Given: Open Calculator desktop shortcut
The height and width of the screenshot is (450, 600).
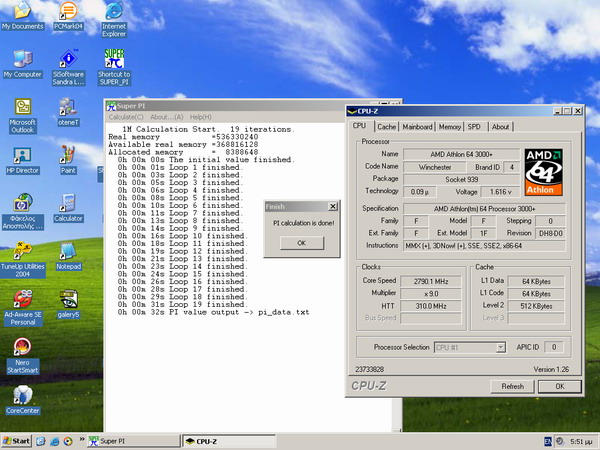Looking at the screenshot, I should (68, 209).
